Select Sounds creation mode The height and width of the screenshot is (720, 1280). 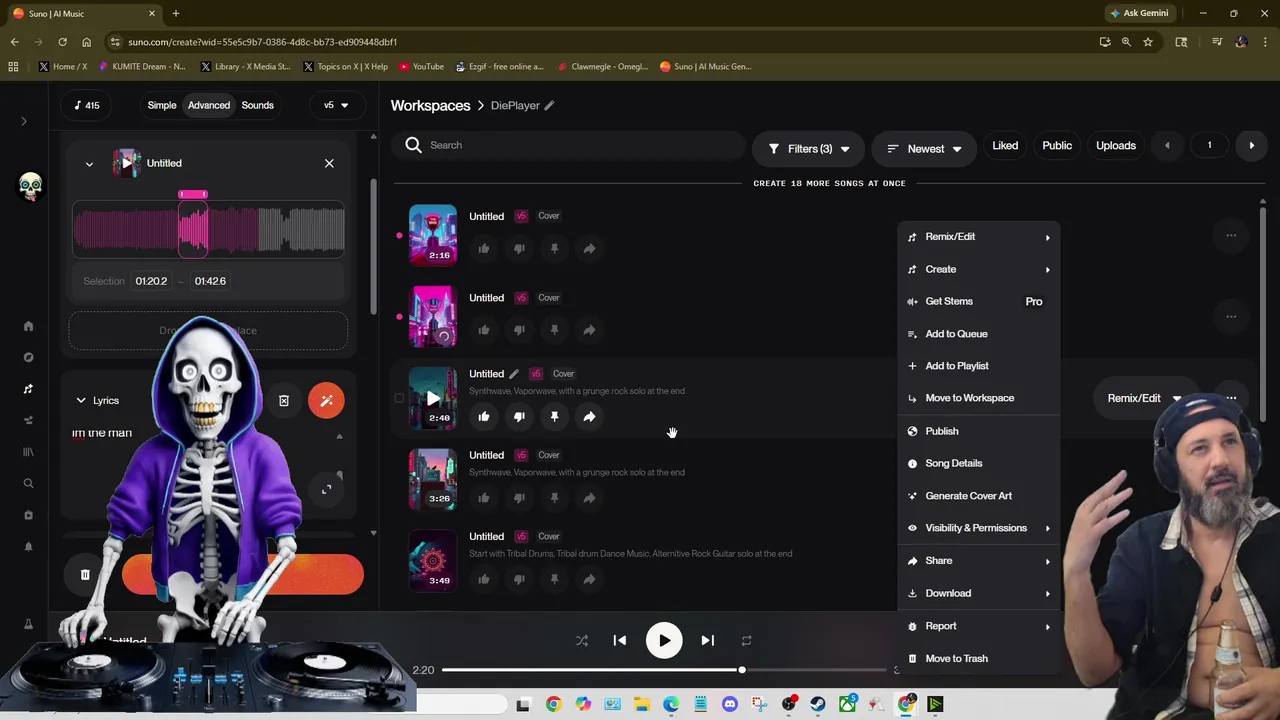tap(257, 105)
